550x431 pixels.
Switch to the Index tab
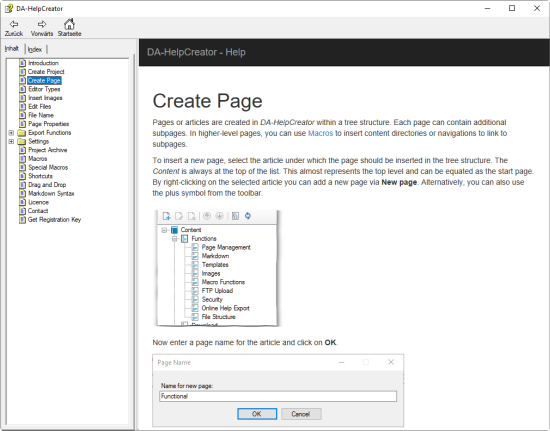click(x=35, y=49)
